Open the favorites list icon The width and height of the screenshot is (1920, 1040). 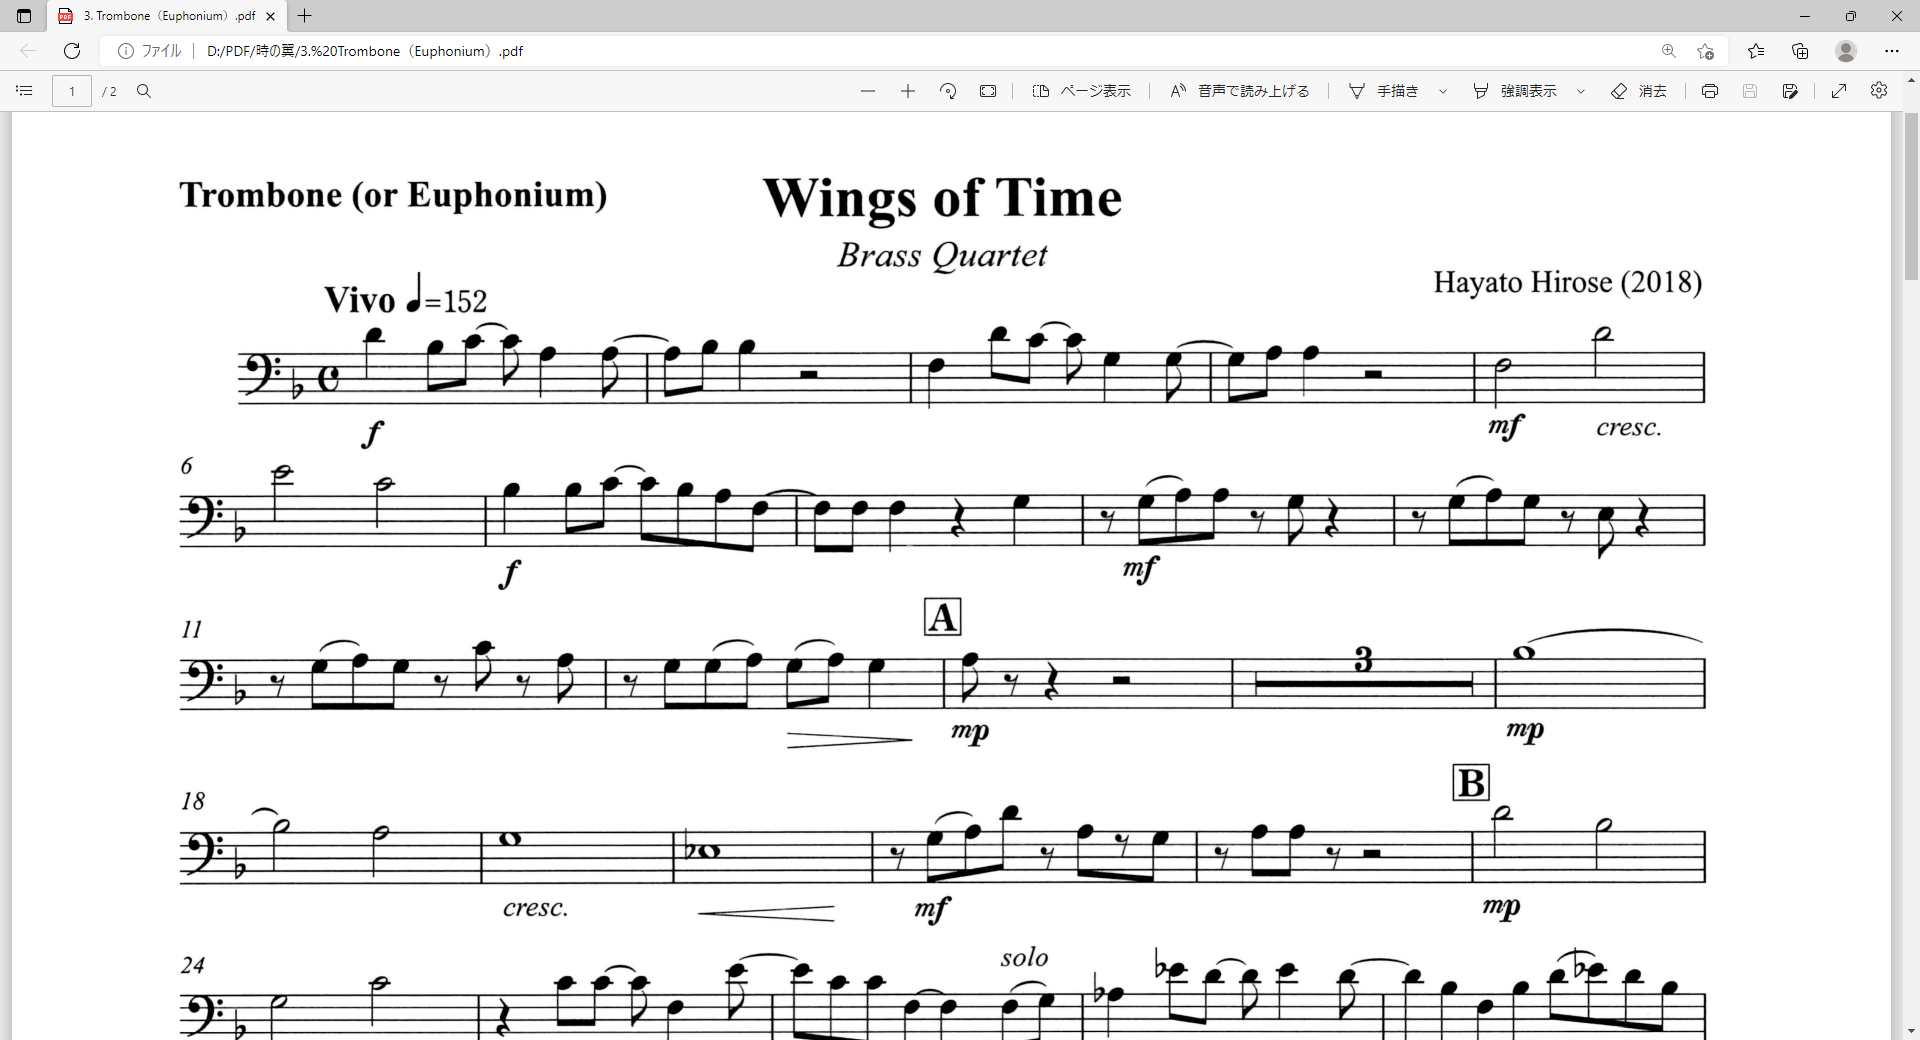[1756, 51]
